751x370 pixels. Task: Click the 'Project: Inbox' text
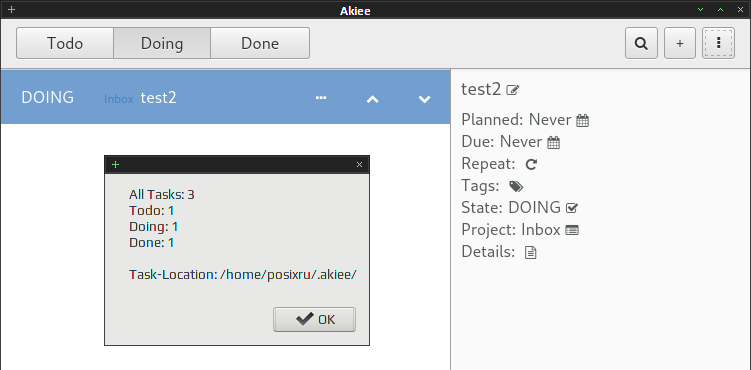(x=511, y=230)
